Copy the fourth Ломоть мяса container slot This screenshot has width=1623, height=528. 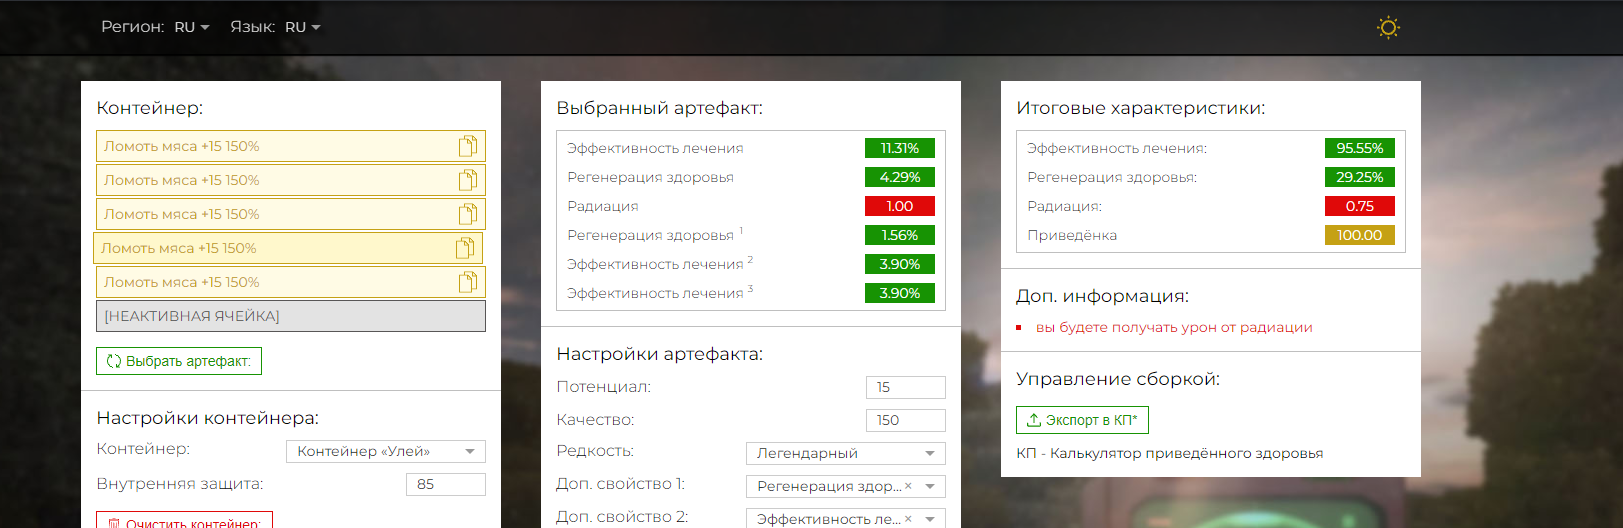(464, 249)
